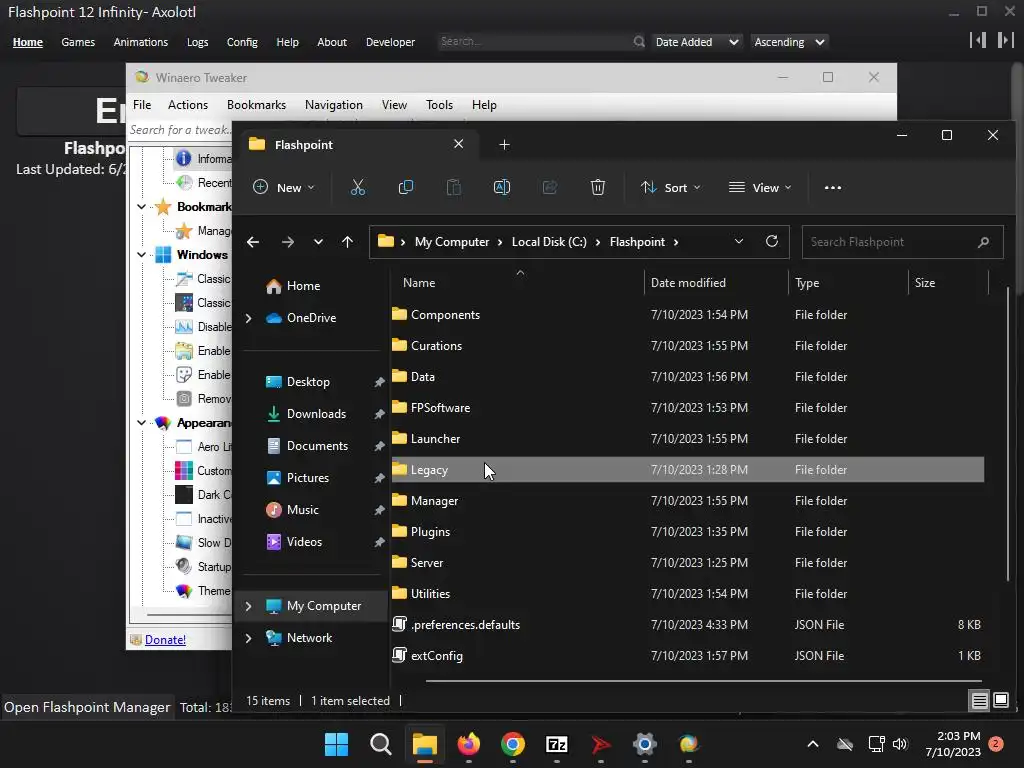Select the extConfig JSON file

687,656
